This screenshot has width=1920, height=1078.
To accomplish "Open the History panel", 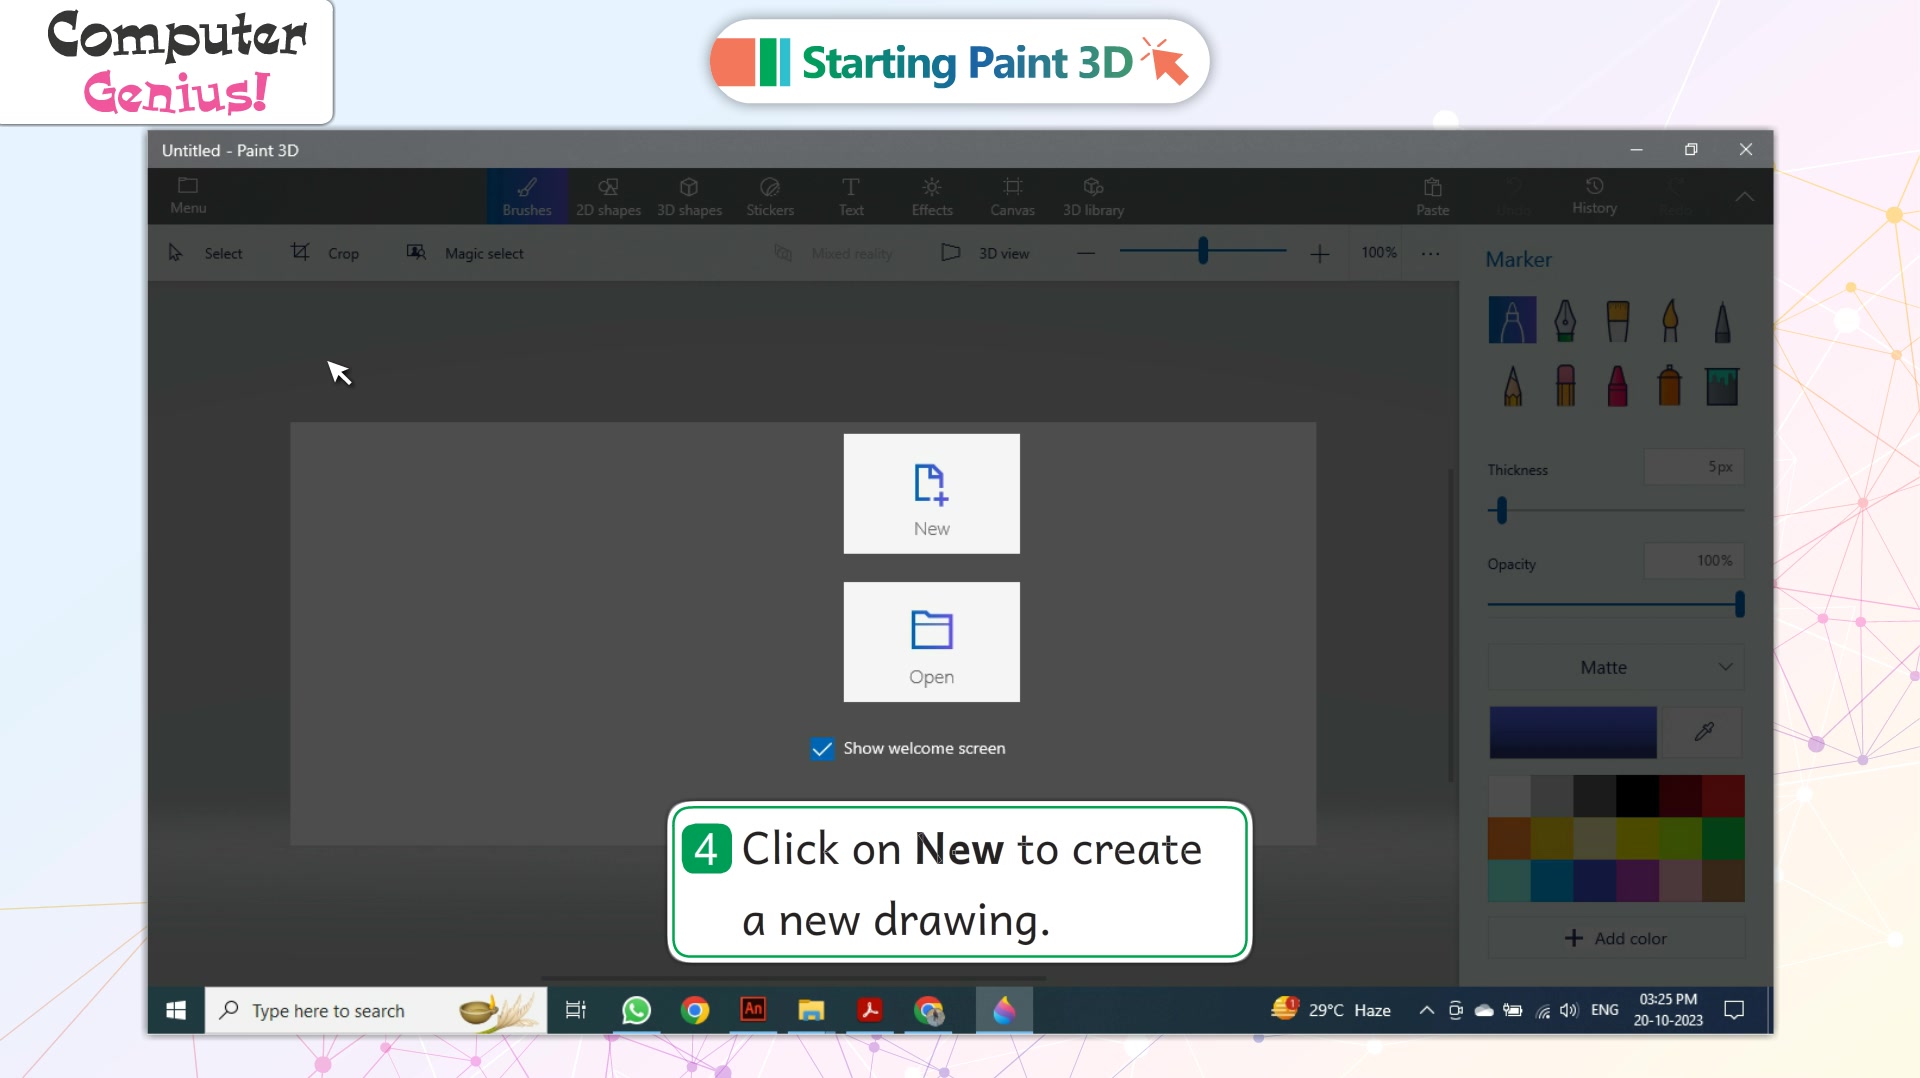I will pyautogui.click(x=1594, y=196).
